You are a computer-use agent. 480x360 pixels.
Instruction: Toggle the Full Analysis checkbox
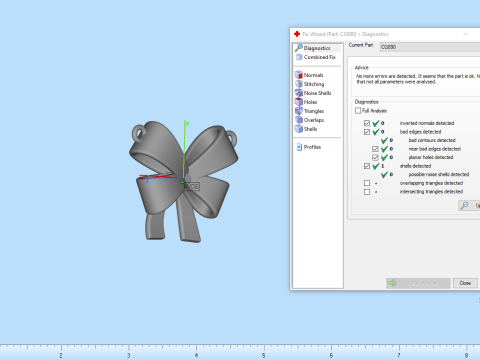pos(358,111)
